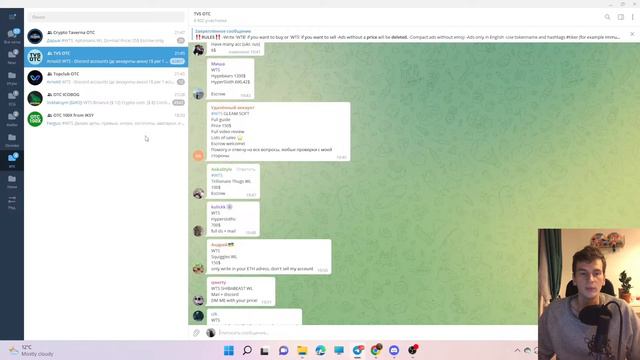Click the sender name above hypersloths message
This screenshot has width=640, height=360.
(218, 207)
